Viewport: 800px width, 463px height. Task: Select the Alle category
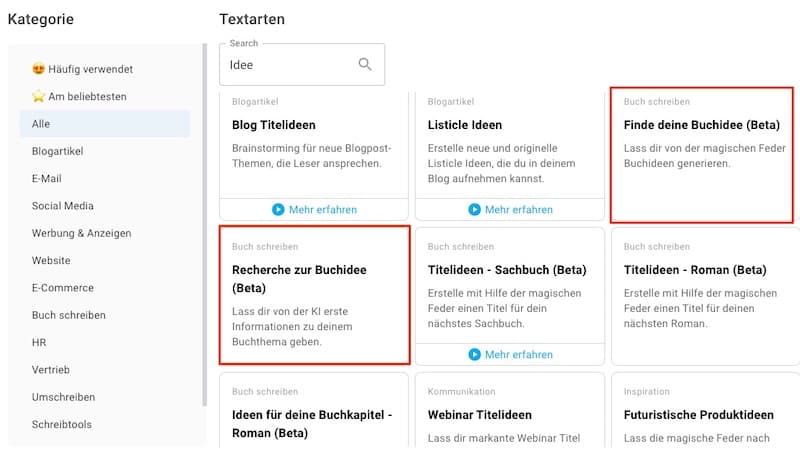[41, 124]
